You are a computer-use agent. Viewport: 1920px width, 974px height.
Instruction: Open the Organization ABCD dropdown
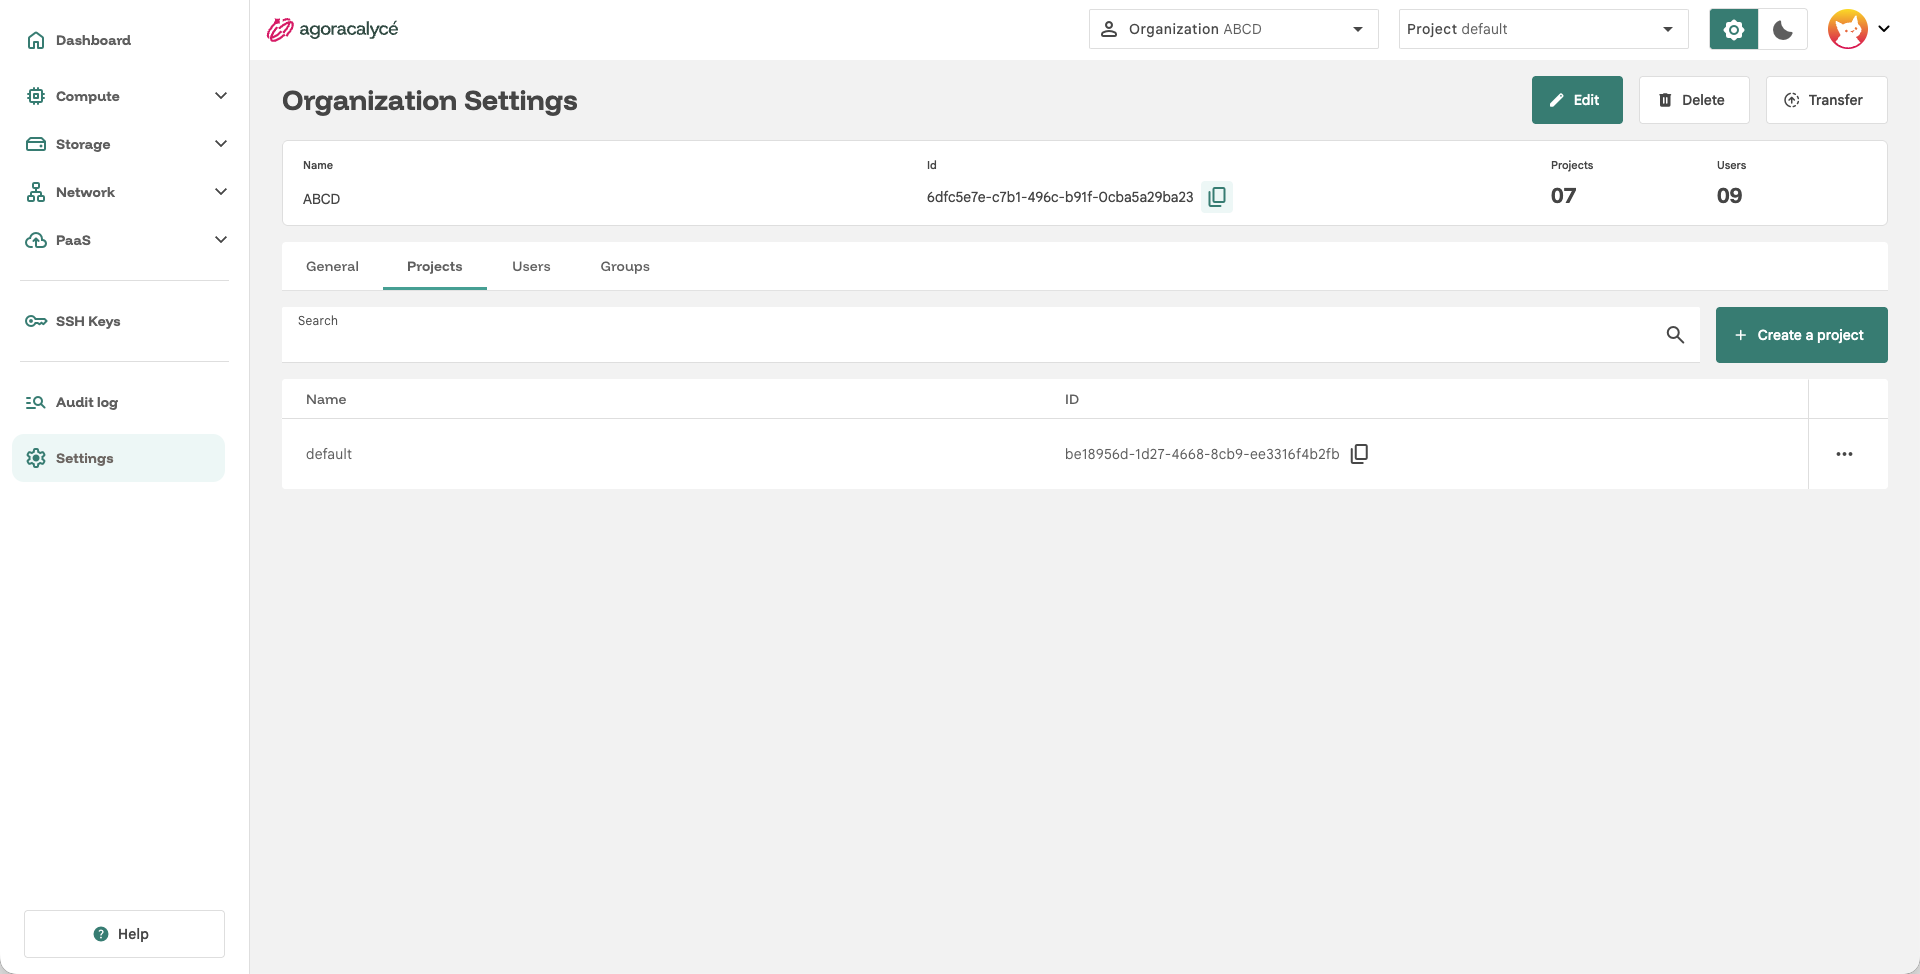coord(1233,29)
